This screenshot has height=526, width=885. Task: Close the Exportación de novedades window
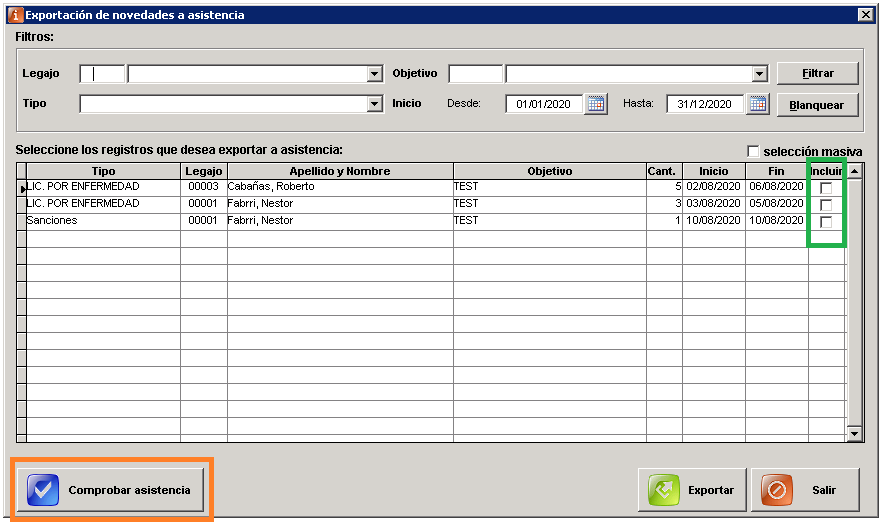pos(865,15)
